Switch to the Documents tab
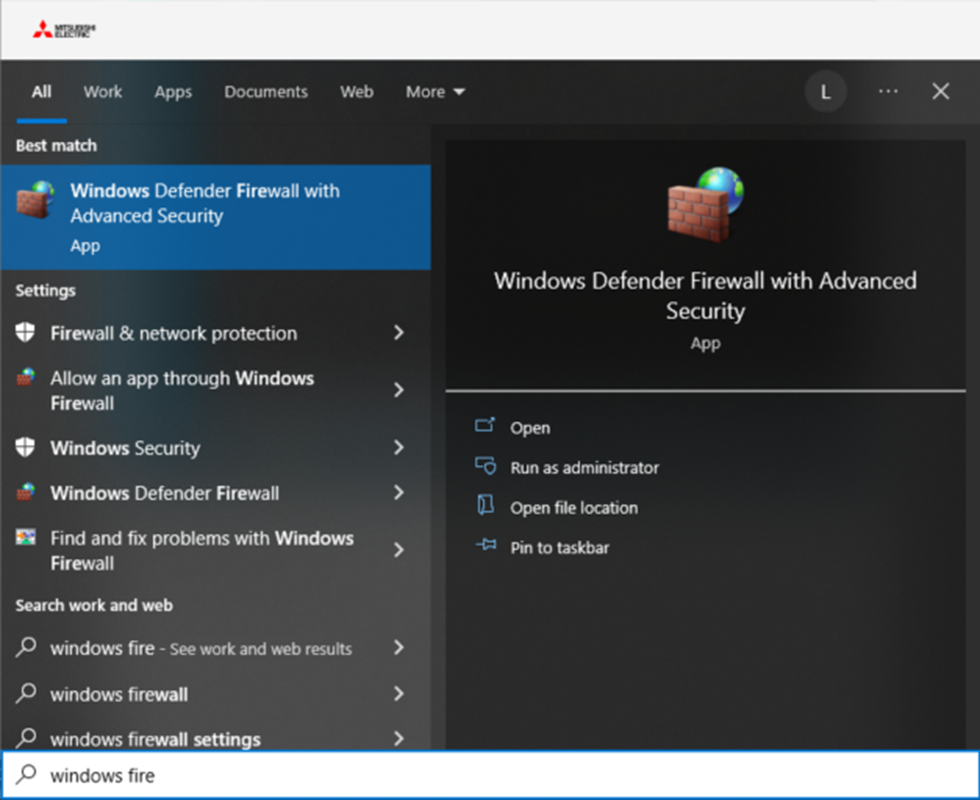 [x=266, y=92]
